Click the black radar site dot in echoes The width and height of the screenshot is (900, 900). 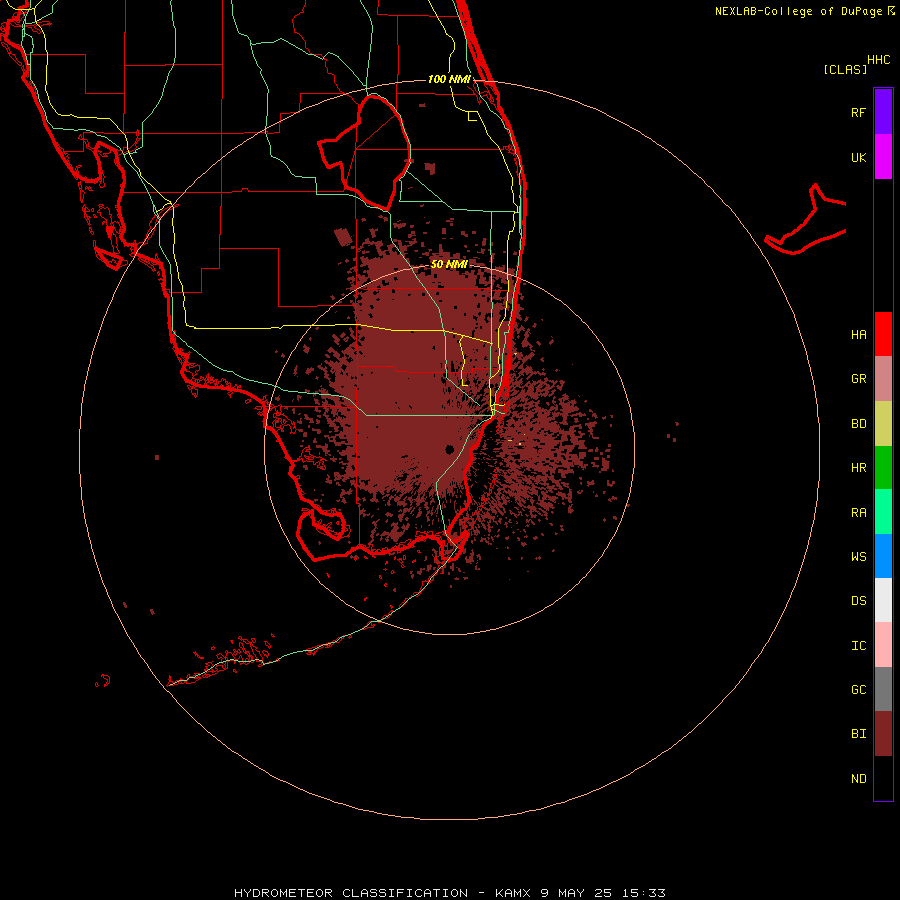(x=449, y=449)
